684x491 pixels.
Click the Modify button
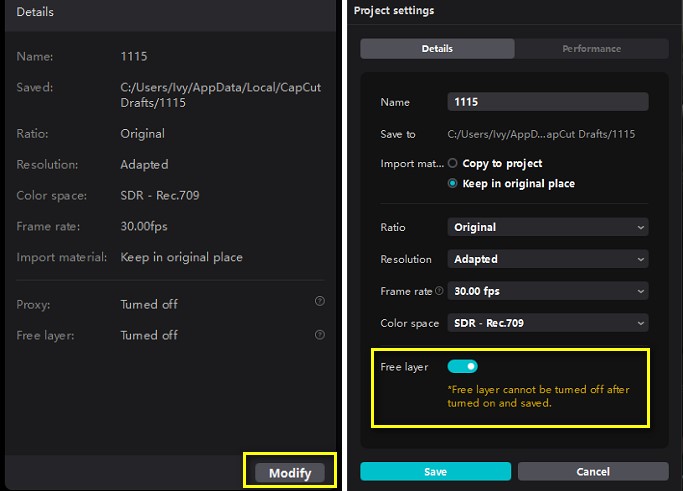pyautogui.click(x=290, y=473)
